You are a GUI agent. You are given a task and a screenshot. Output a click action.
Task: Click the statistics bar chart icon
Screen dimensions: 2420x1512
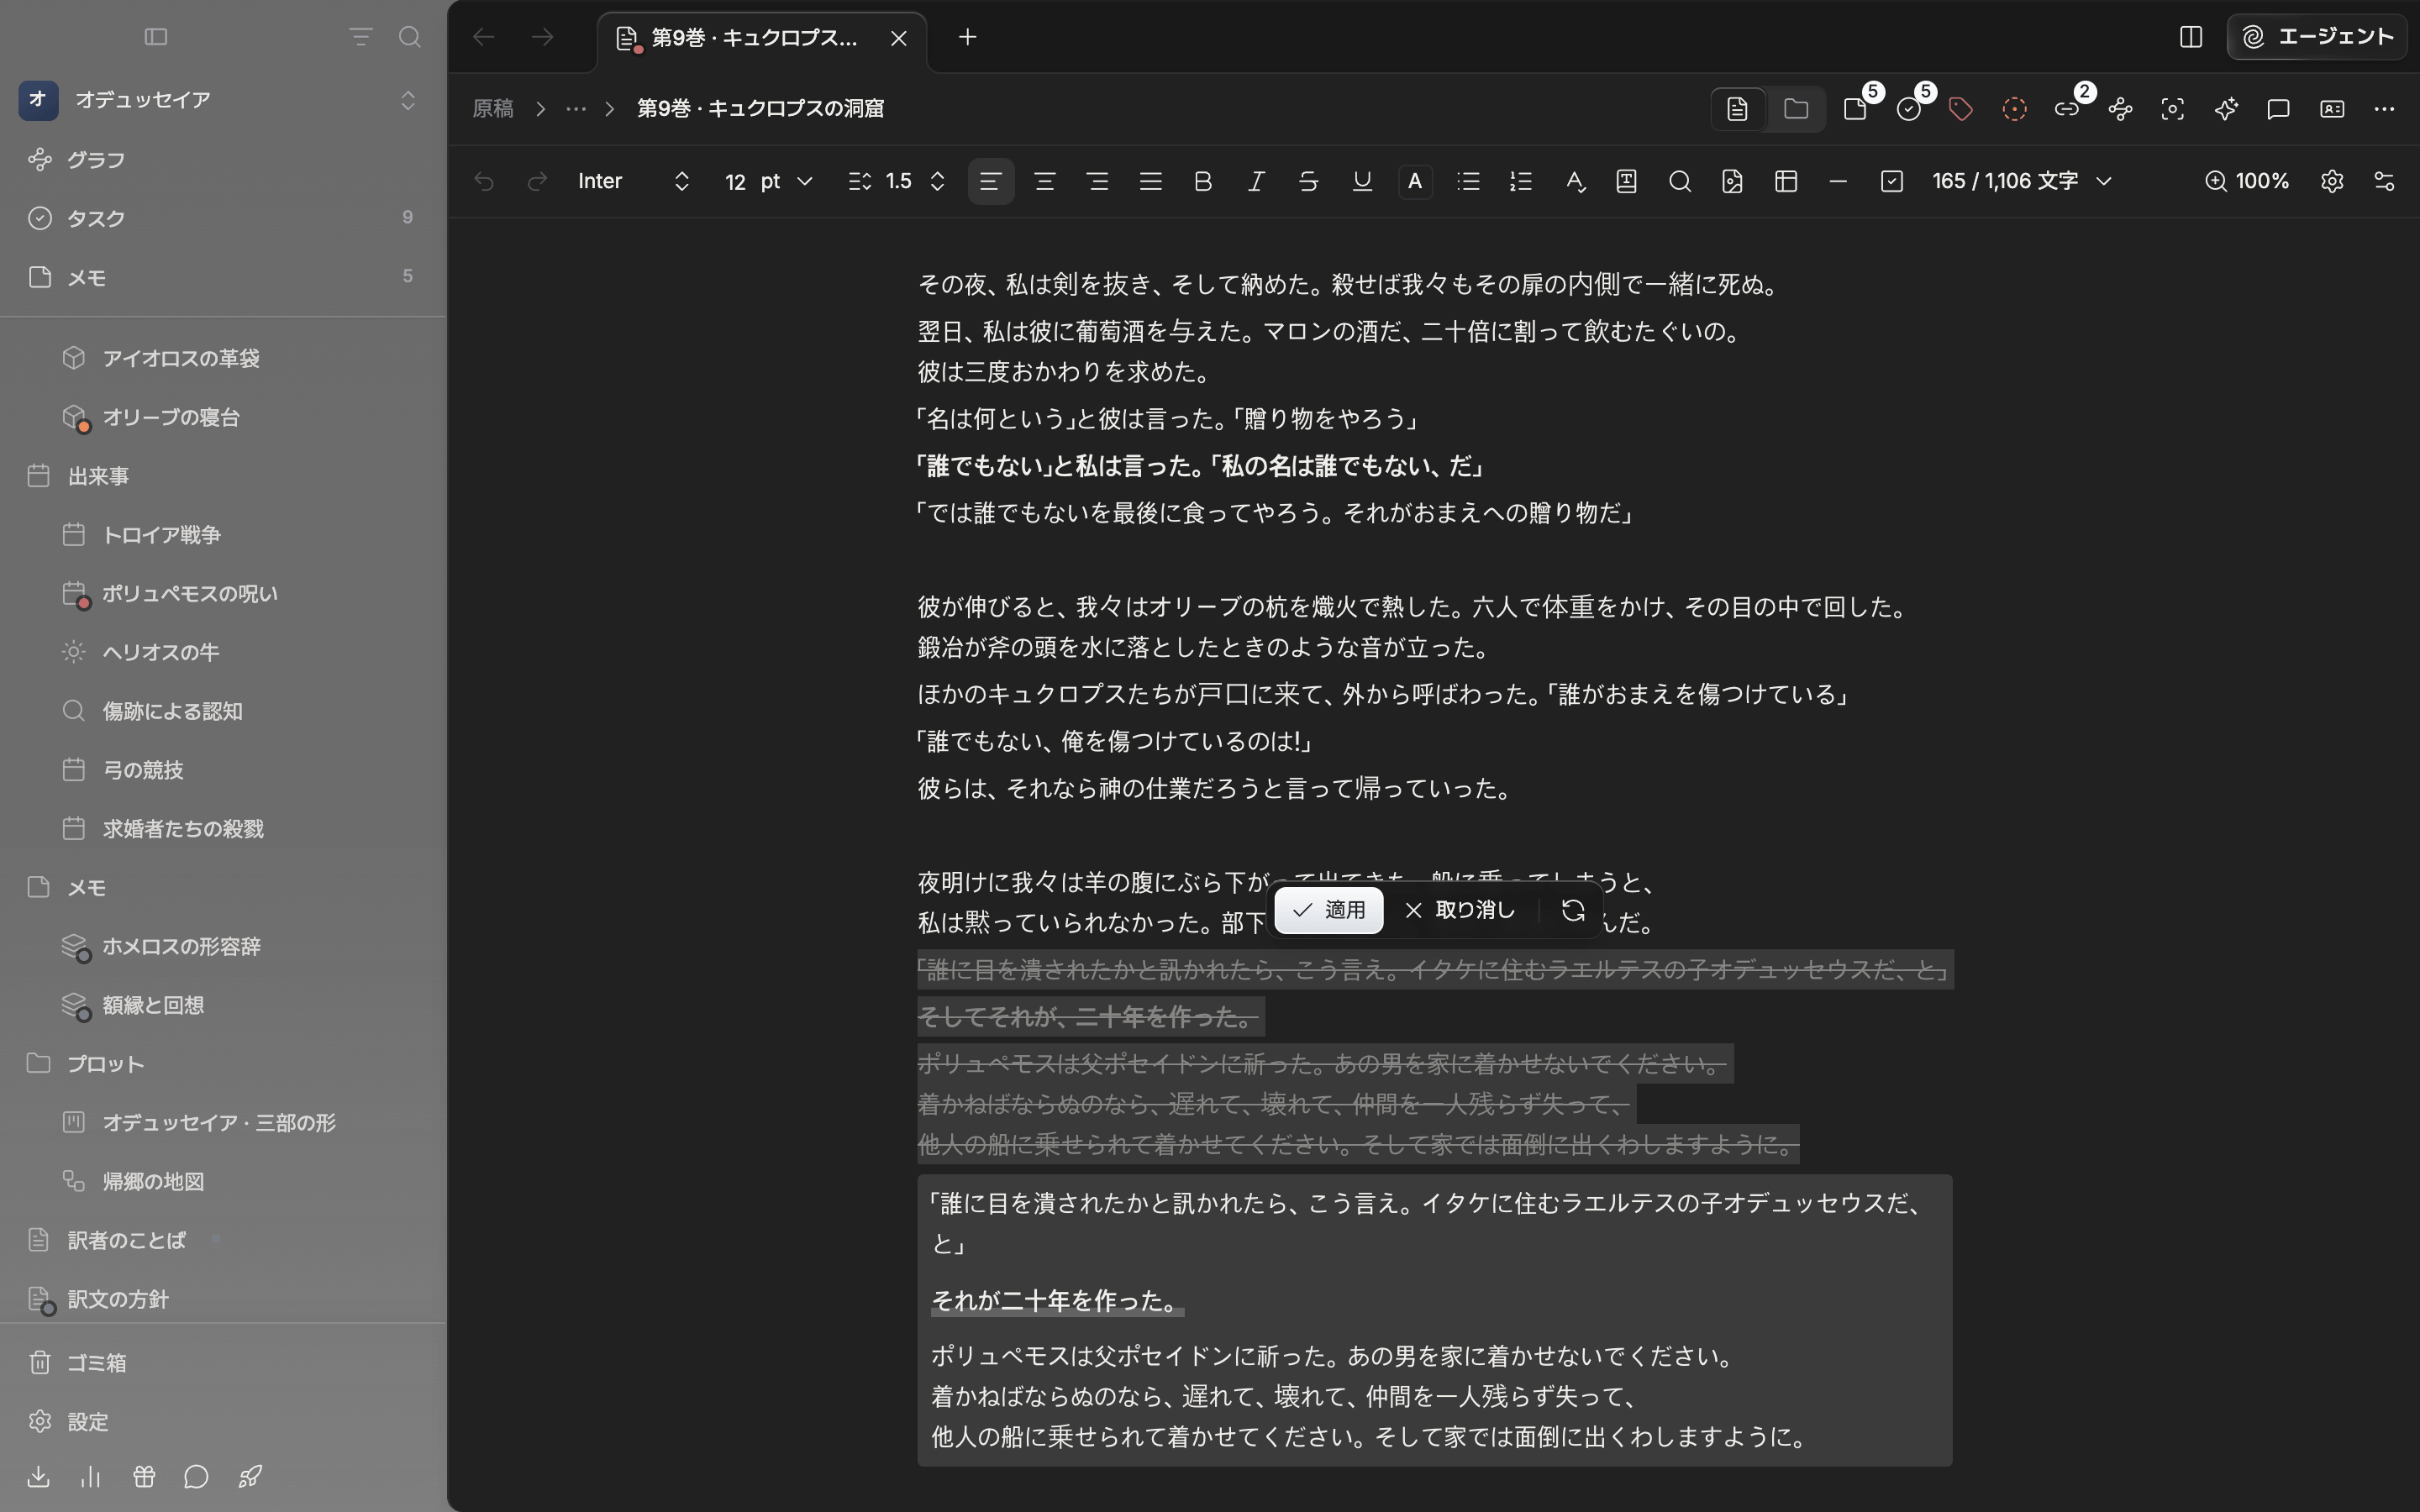[x=91, y=1476]
